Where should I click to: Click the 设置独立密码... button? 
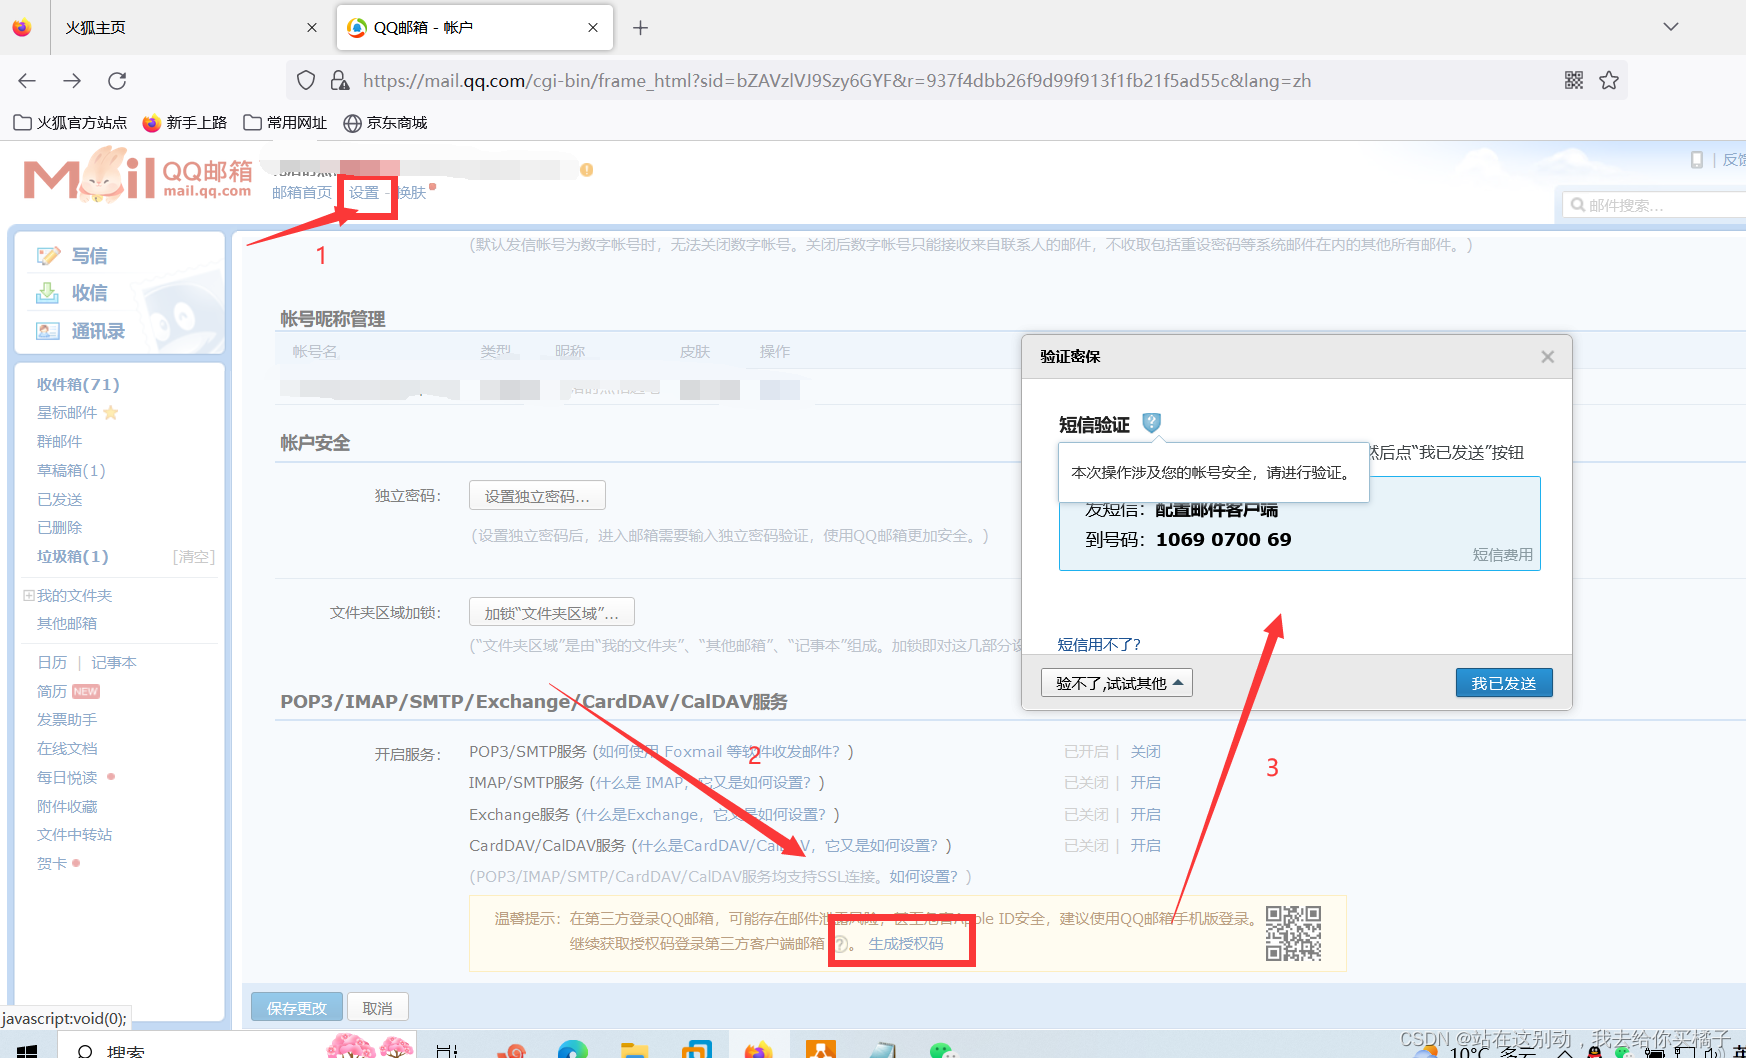537,496
